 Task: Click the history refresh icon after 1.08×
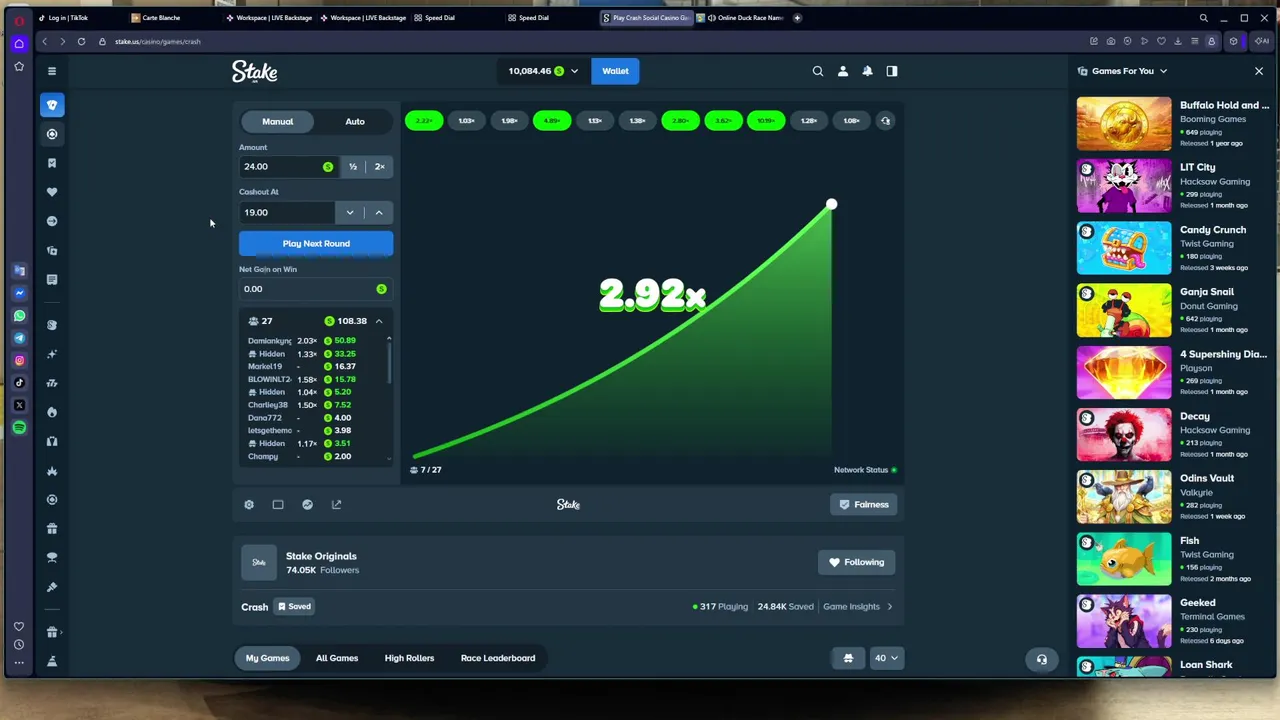pyautogui.click(x=885, y=121)
